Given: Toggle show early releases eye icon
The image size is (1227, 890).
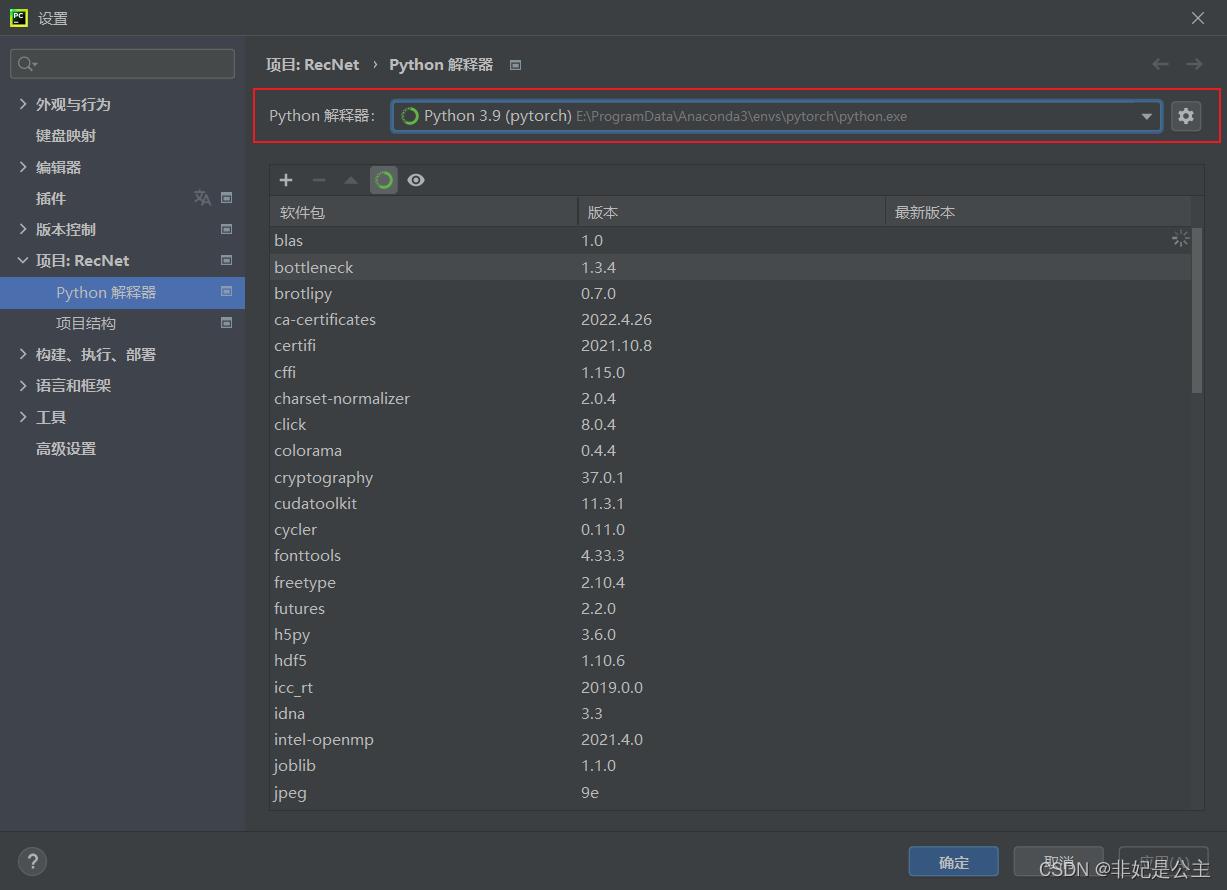Looking at the screenshot, I should tap(416, 180).
